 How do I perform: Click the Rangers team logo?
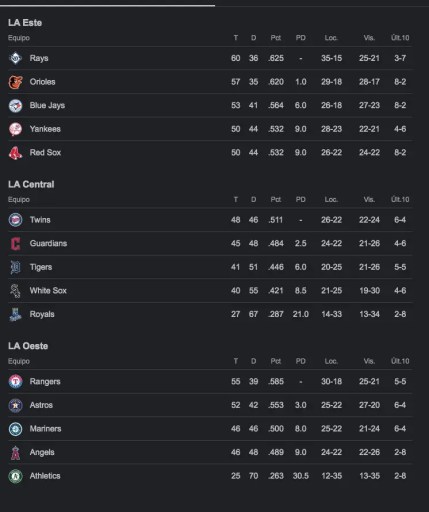(15, 381)
